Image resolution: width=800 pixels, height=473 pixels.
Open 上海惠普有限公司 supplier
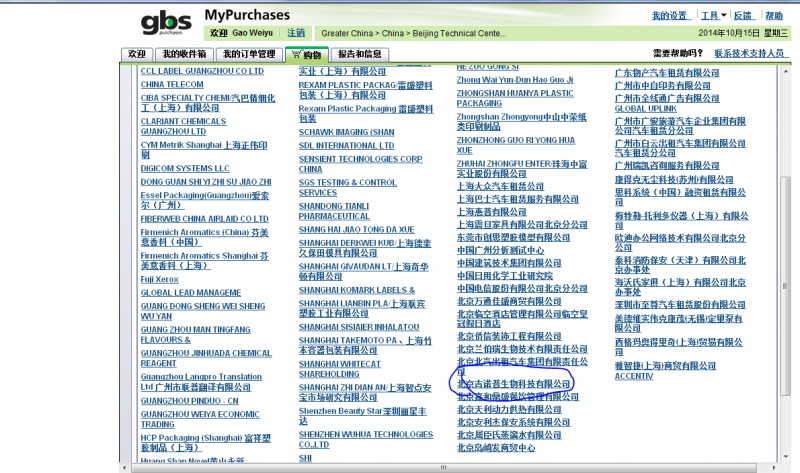point(491,212)
